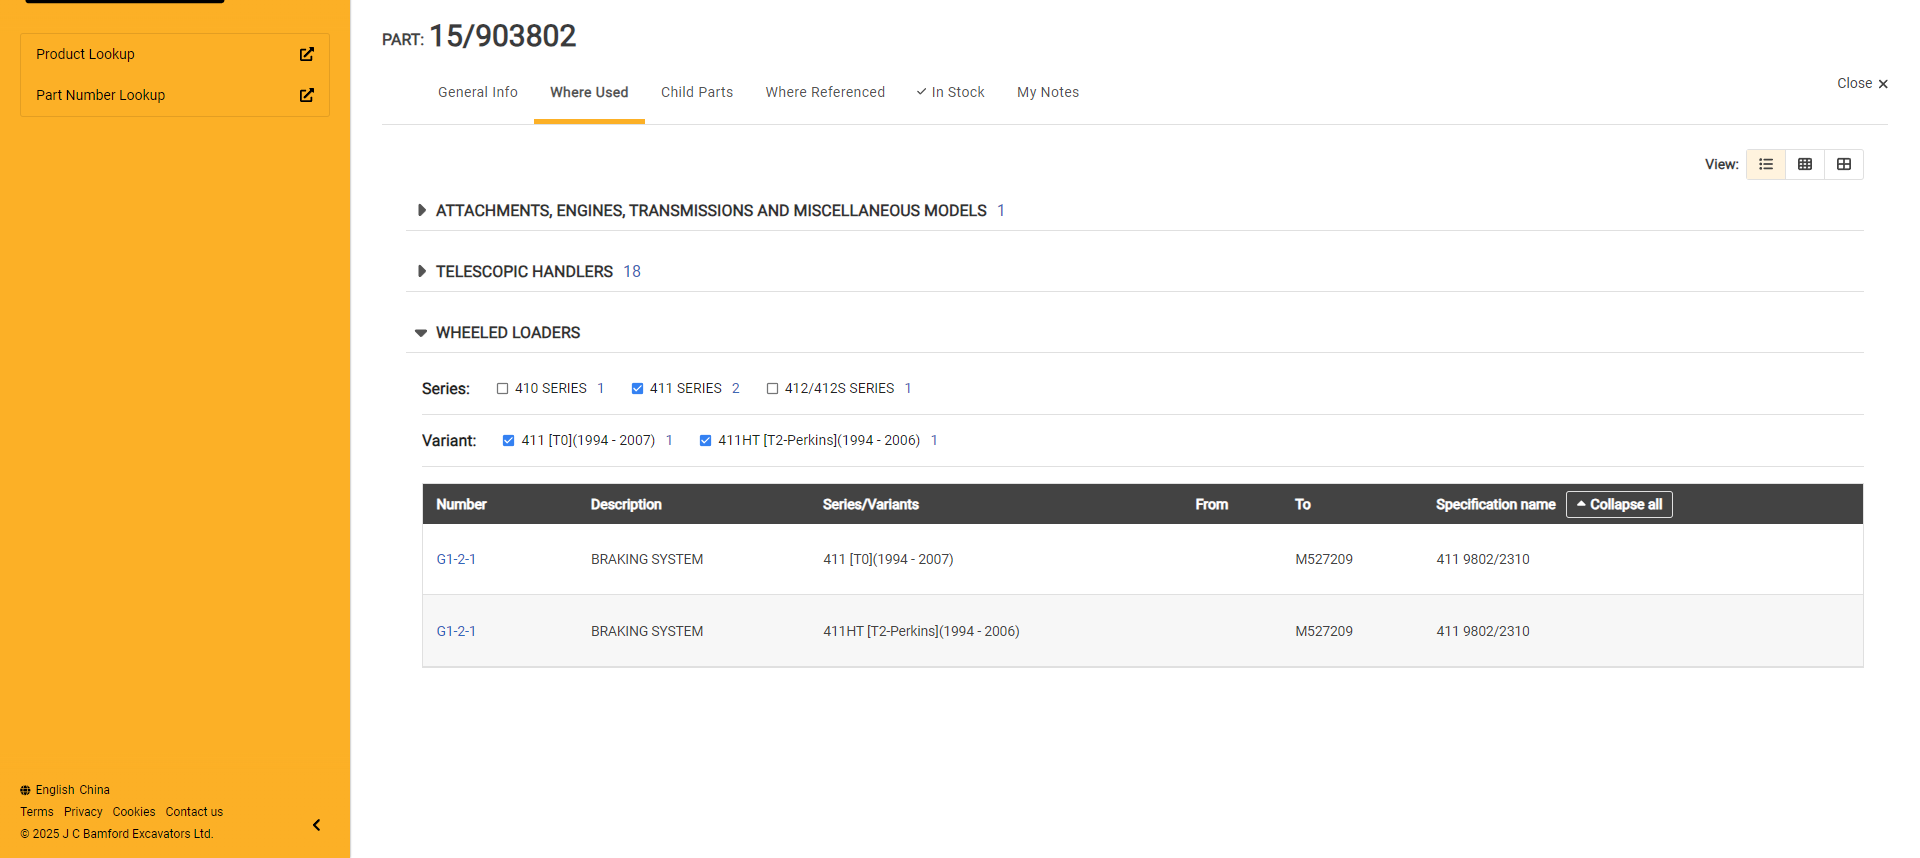Open the Where Referenced tab

click(825, 92)
